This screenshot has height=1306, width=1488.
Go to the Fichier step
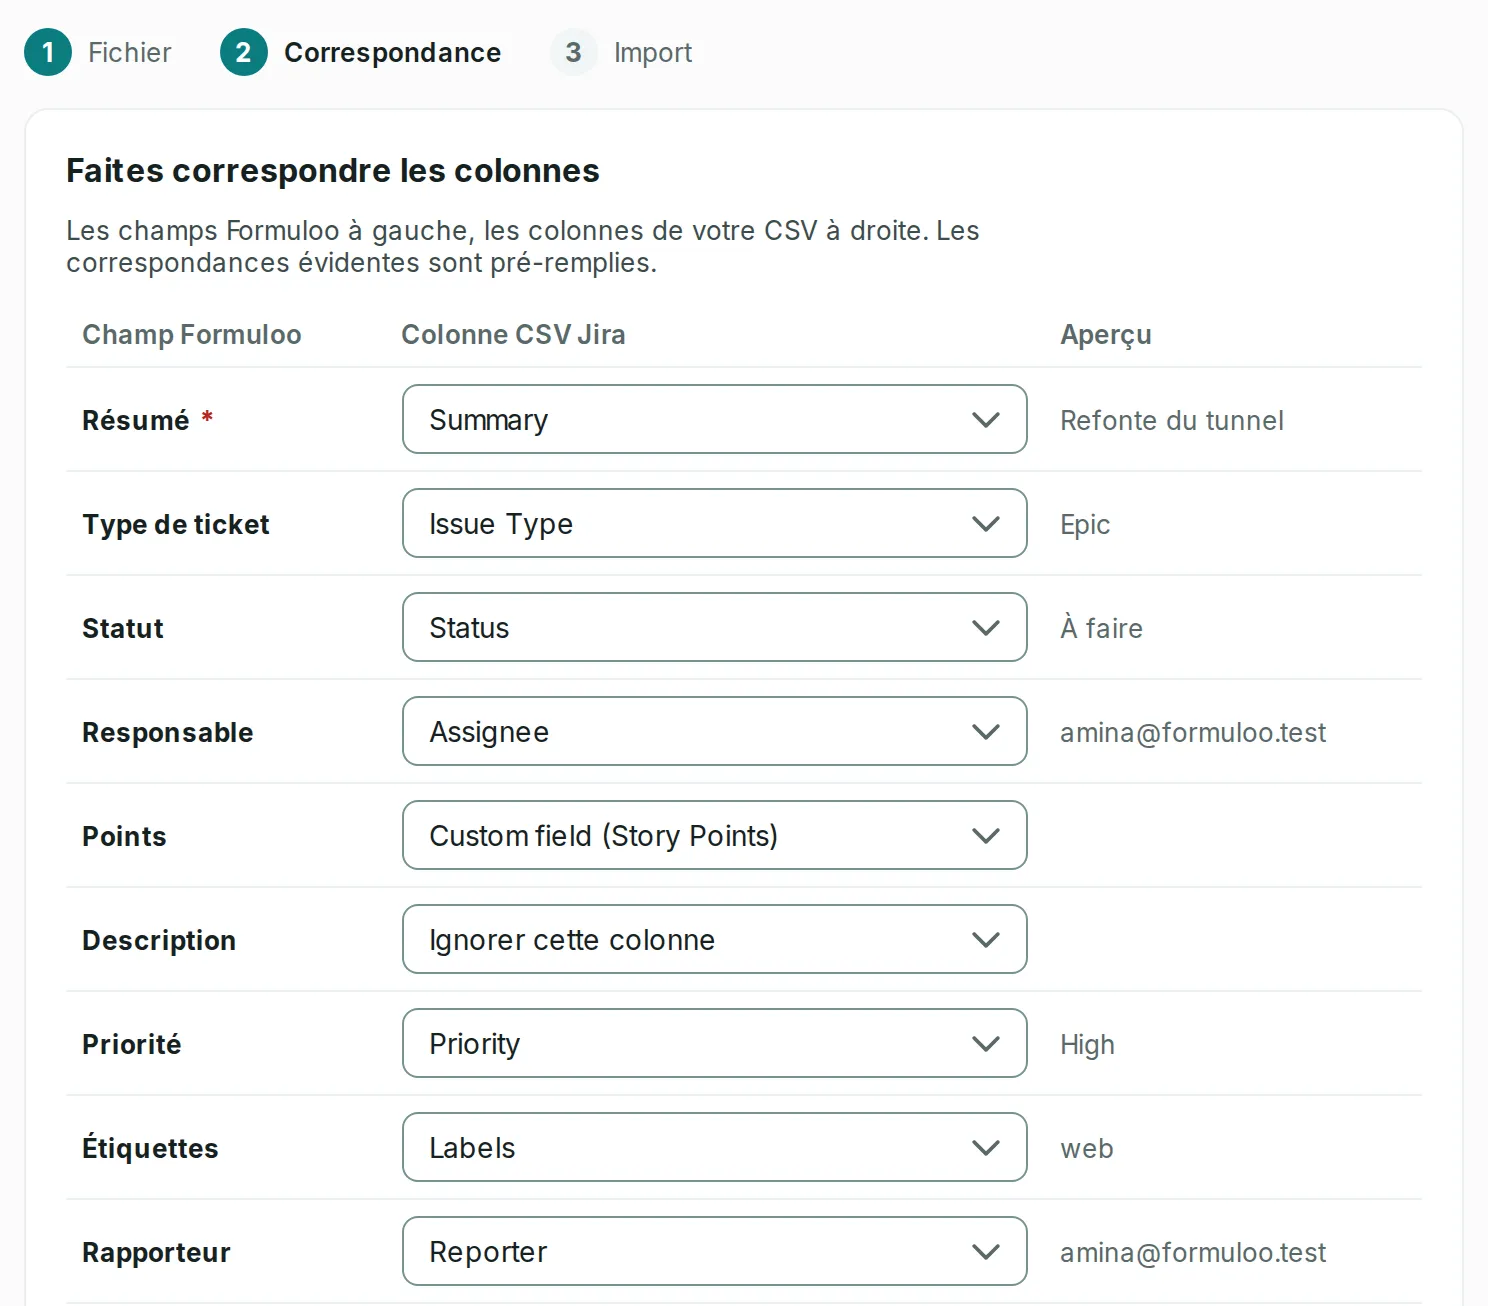pyautogui.click(x=130, y=52)
